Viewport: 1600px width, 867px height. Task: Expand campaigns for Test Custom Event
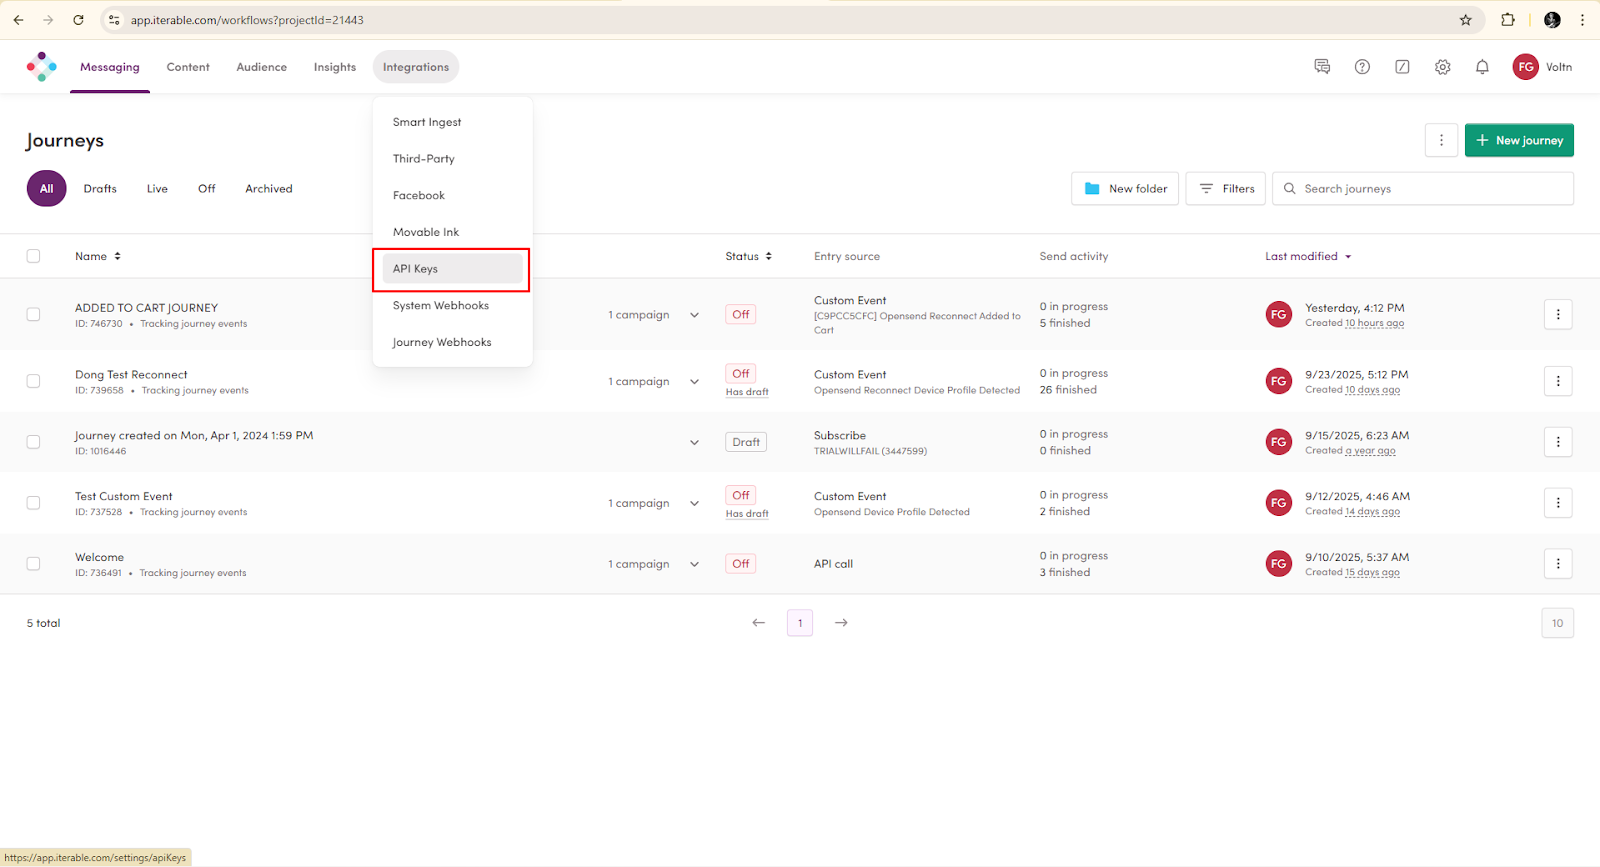point(694,503)
